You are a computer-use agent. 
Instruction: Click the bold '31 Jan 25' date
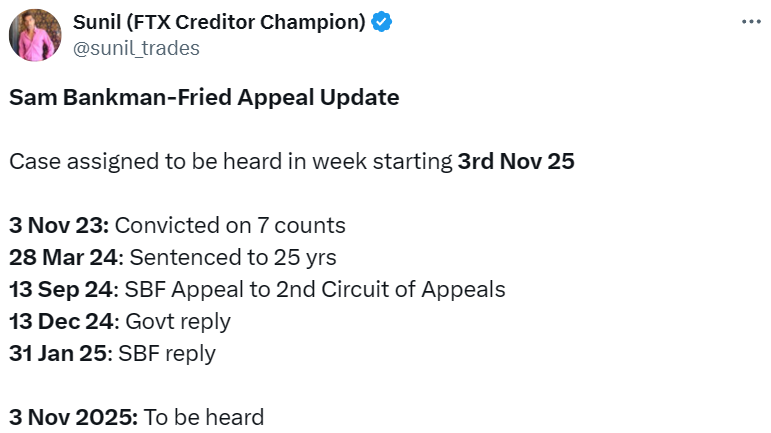59,353
